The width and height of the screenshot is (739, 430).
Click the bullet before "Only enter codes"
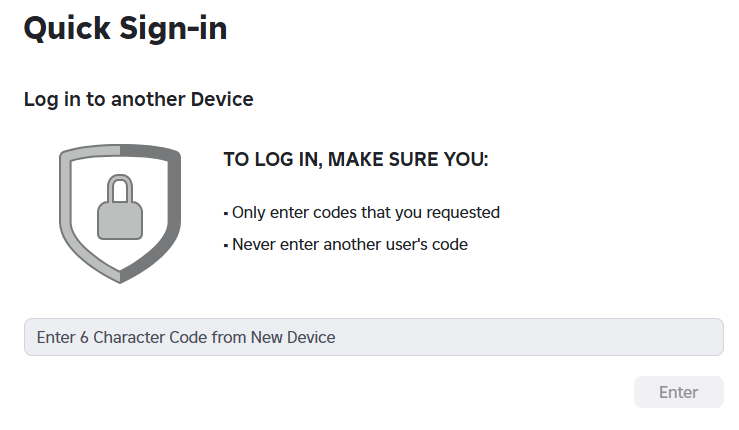[x=226, y=213]
